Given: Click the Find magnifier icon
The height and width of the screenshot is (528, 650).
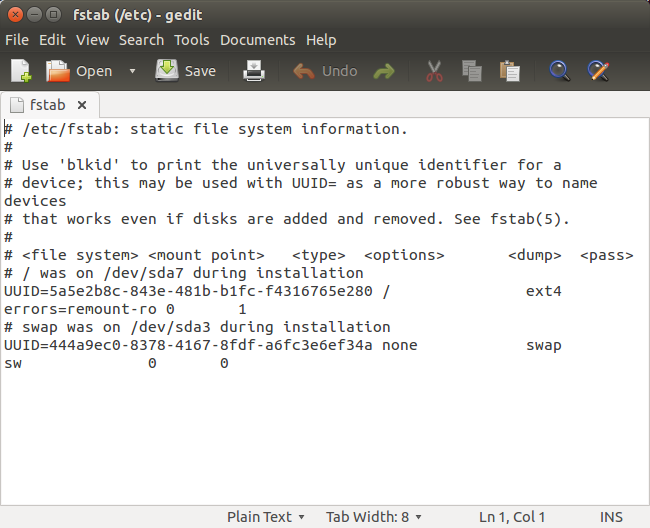Looking at the screenshot, I should (x=560, y=71).
